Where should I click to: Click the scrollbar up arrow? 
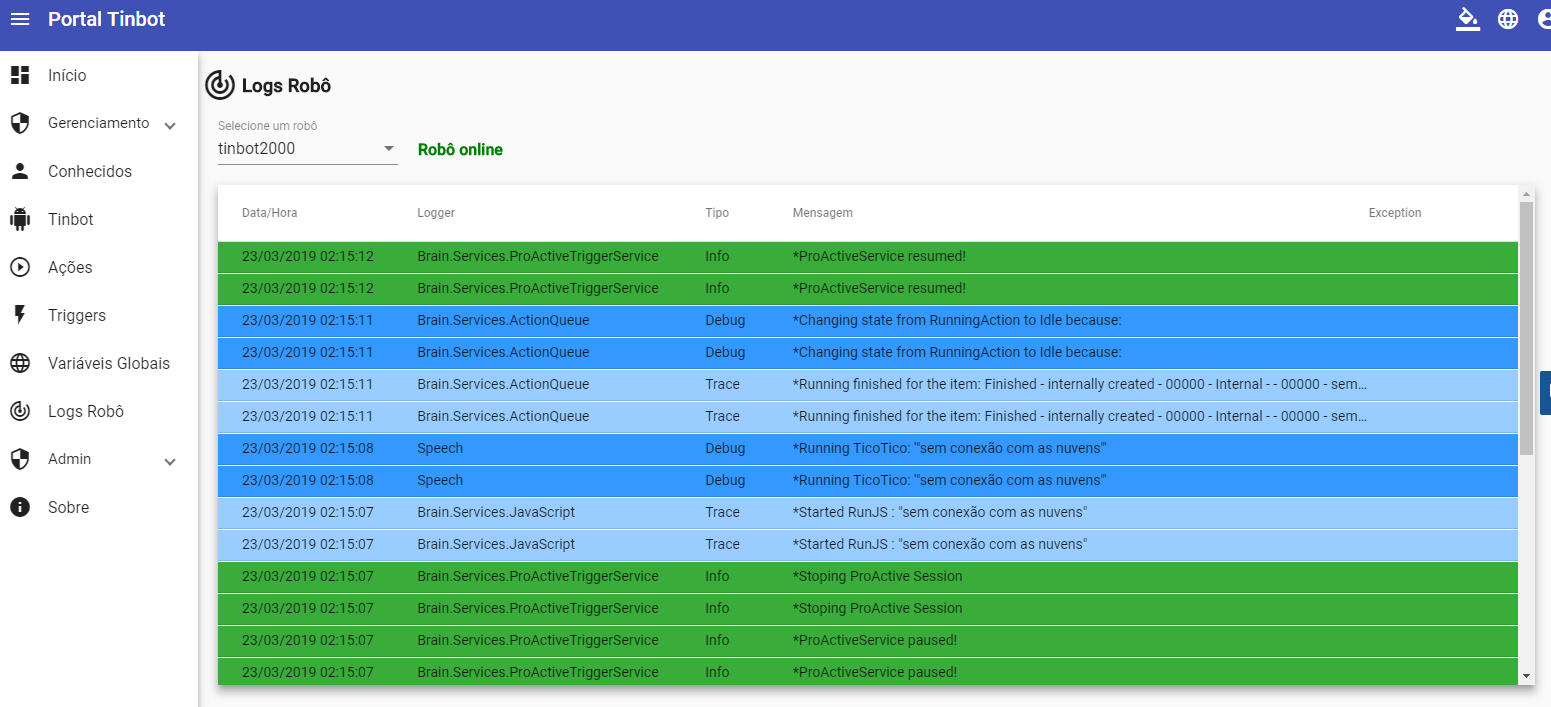1526,193
